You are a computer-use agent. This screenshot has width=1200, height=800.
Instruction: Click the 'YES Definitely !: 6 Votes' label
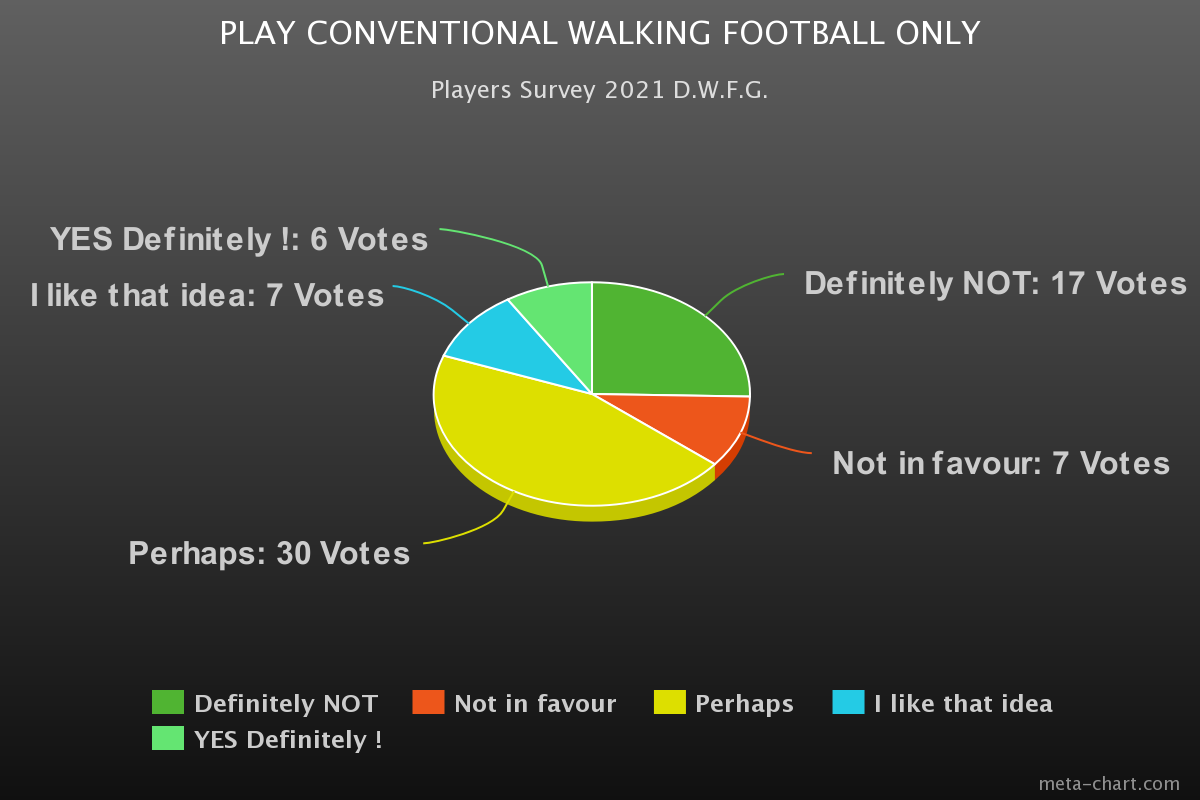(x=239, y=240)
